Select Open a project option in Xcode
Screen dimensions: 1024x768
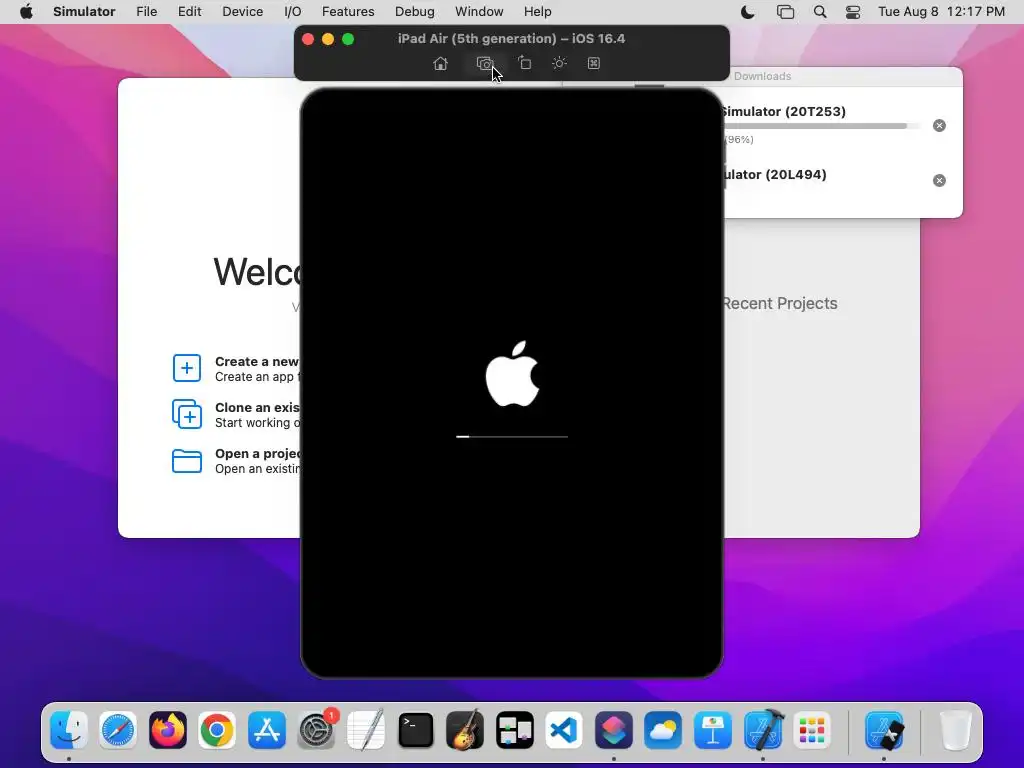click(x=236, y=461)
